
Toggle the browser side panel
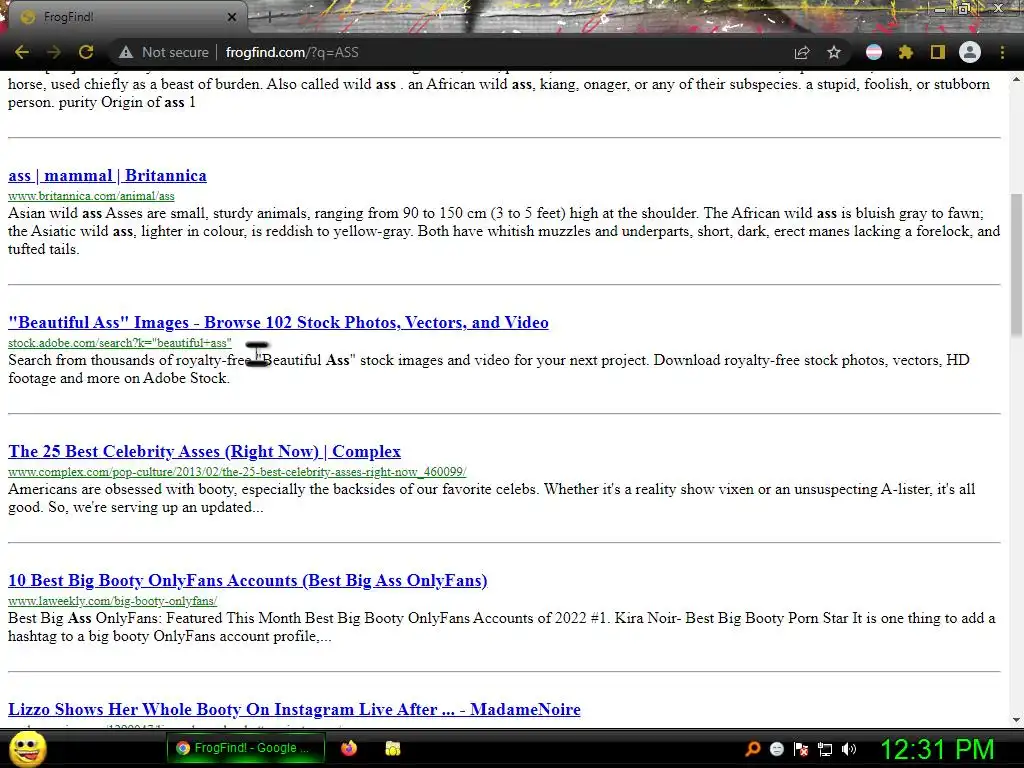[938, 52]
